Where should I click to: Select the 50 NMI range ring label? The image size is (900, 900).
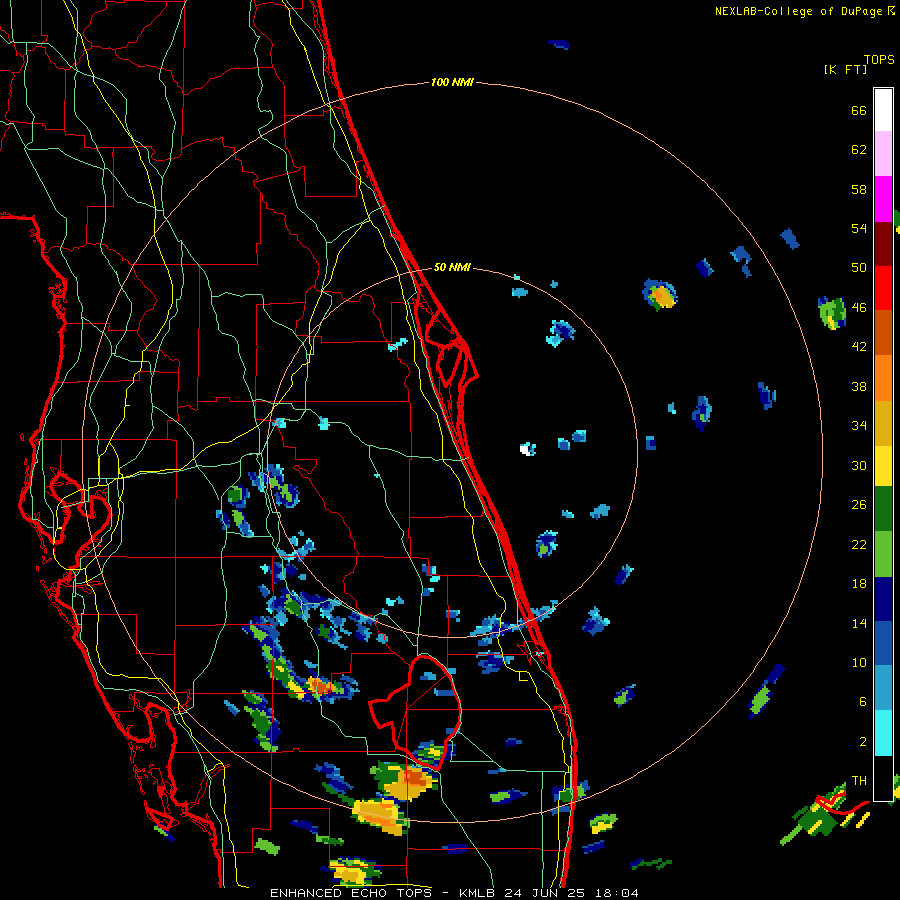(452, 267)
